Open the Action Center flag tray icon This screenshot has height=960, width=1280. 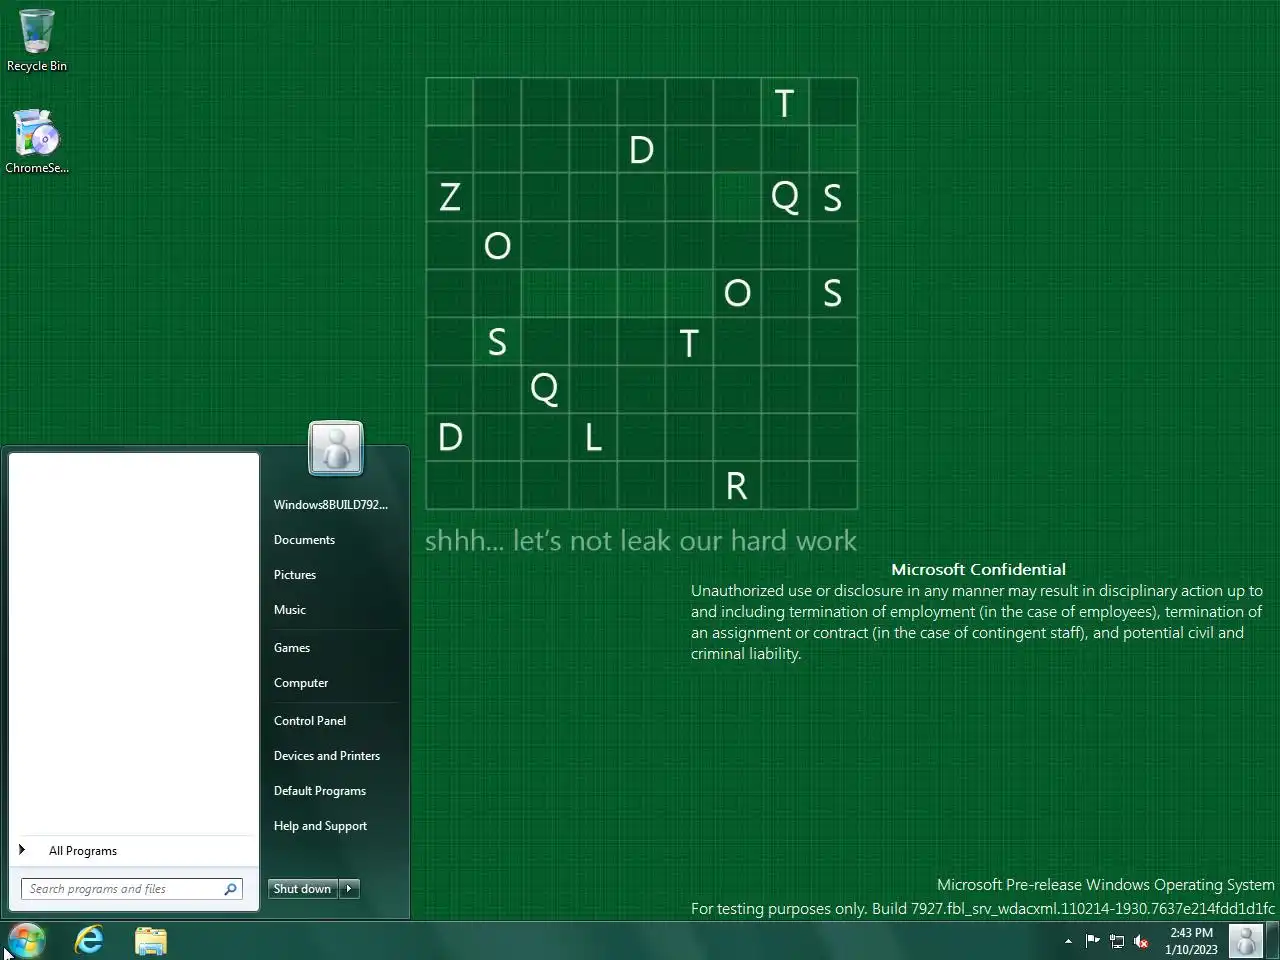tap(1092, 941)
